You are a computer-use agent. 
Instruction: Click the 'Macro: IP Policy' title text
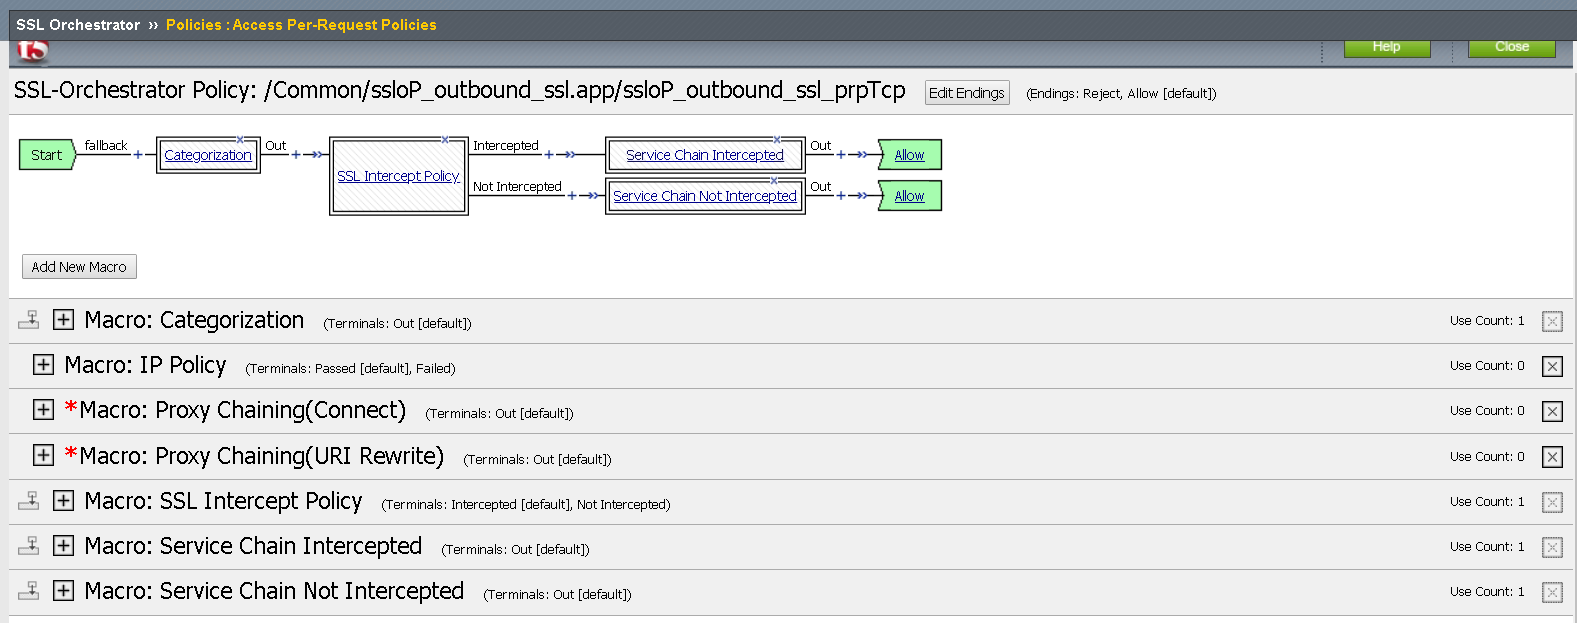[145, 365]
